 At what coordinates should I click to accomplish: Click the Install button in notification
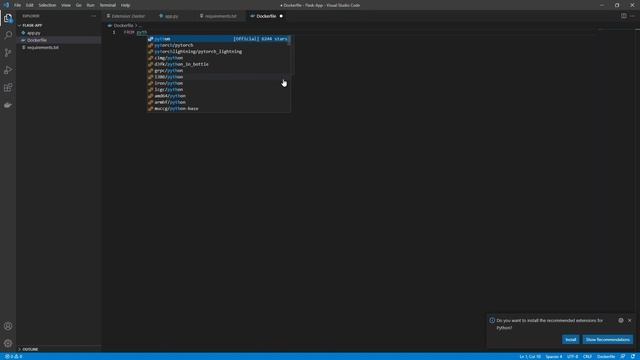point(570,340)
